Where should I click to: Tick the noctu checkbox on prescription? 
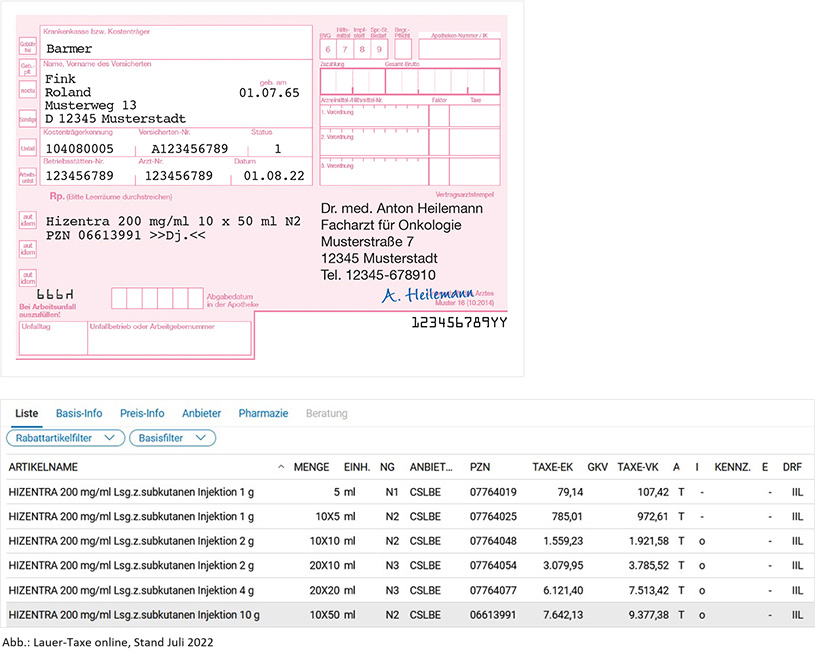28,90
